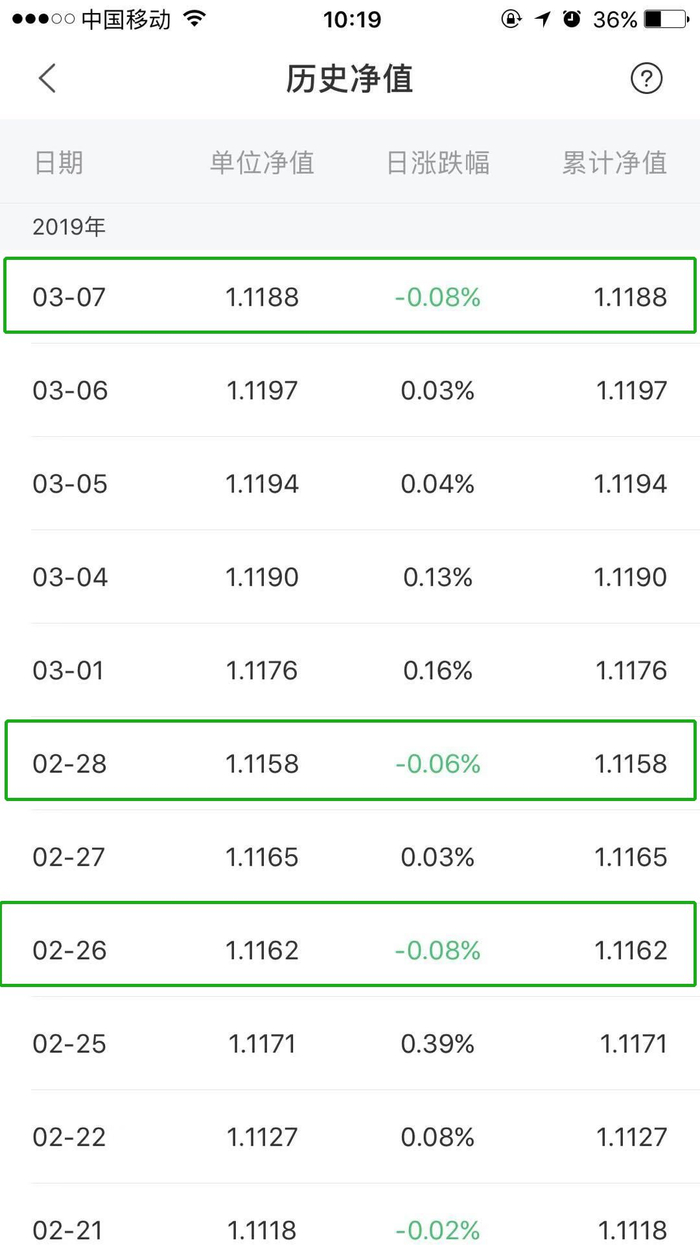Tap the 0.39% change on 02-25

click(438, 1044)
